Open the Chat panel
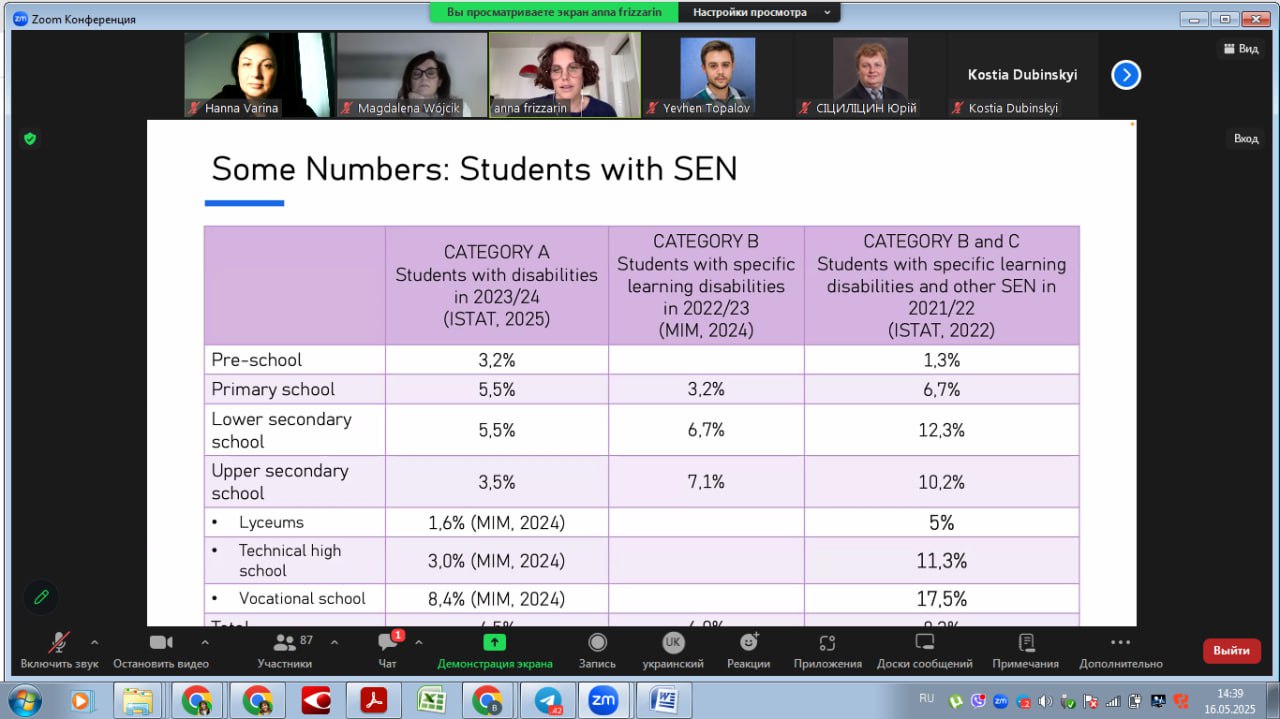The image size is (1280, 719). point(388,643)
